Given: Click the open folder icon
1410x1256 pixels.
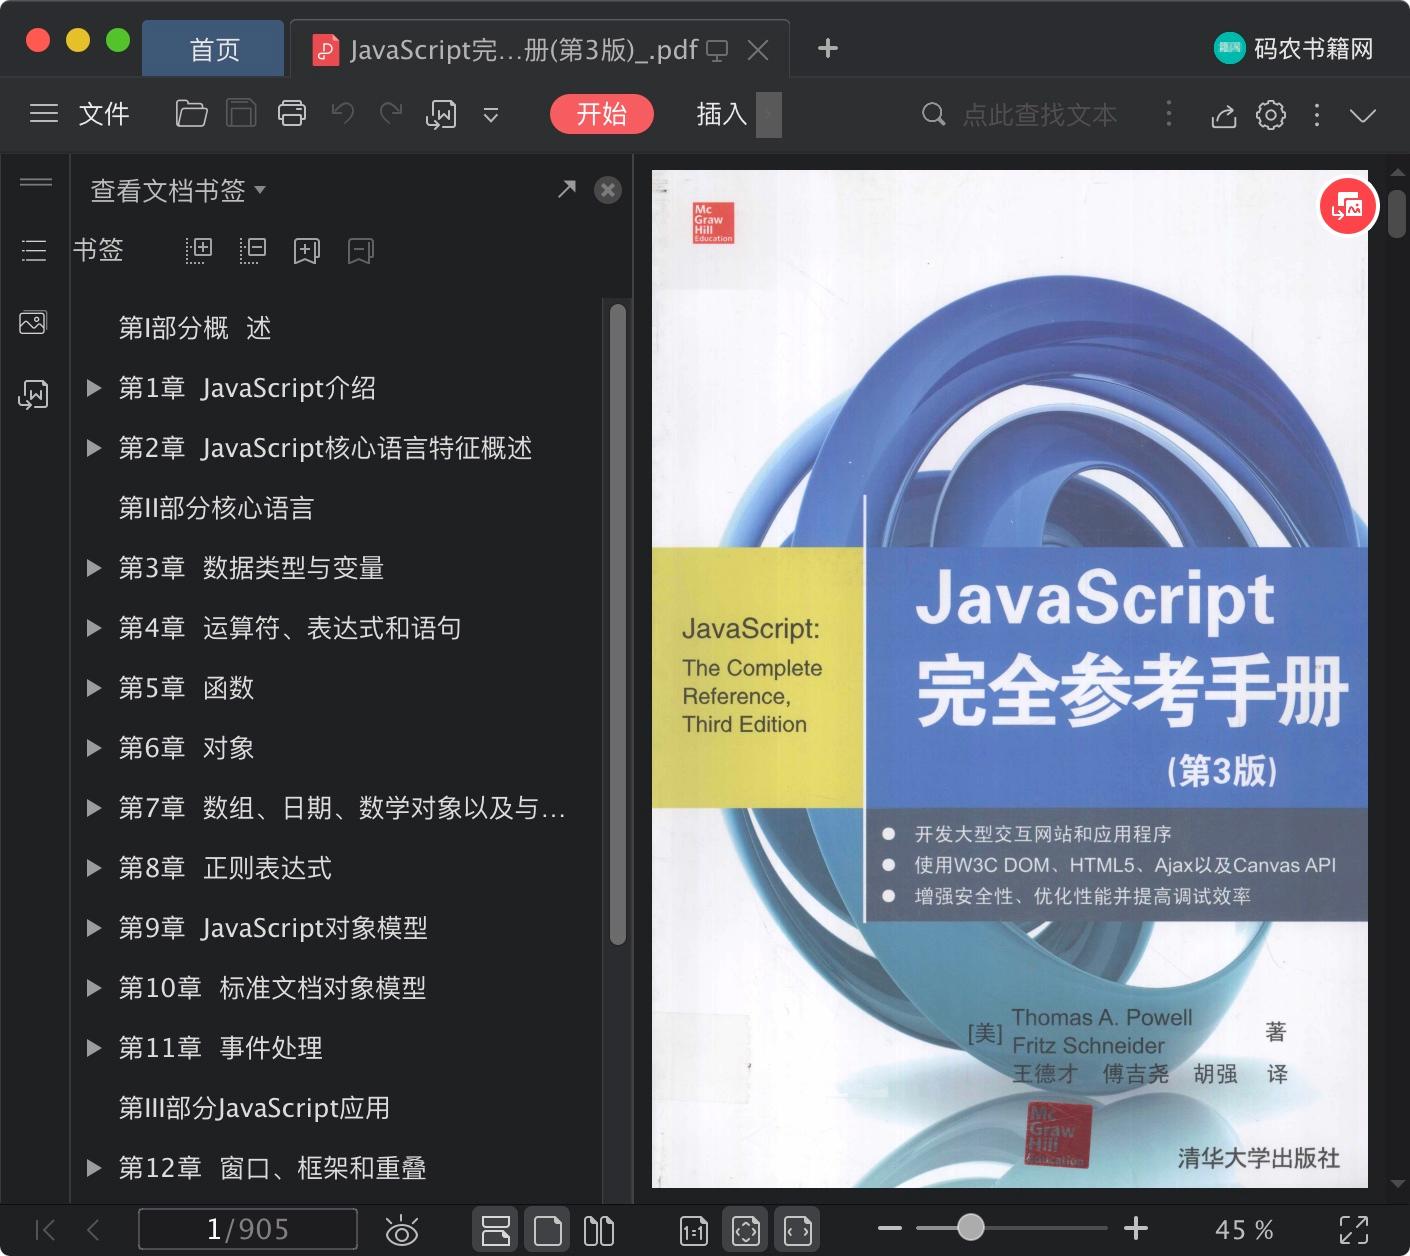Looking at the screenshot, I should (x=191, y=114).
